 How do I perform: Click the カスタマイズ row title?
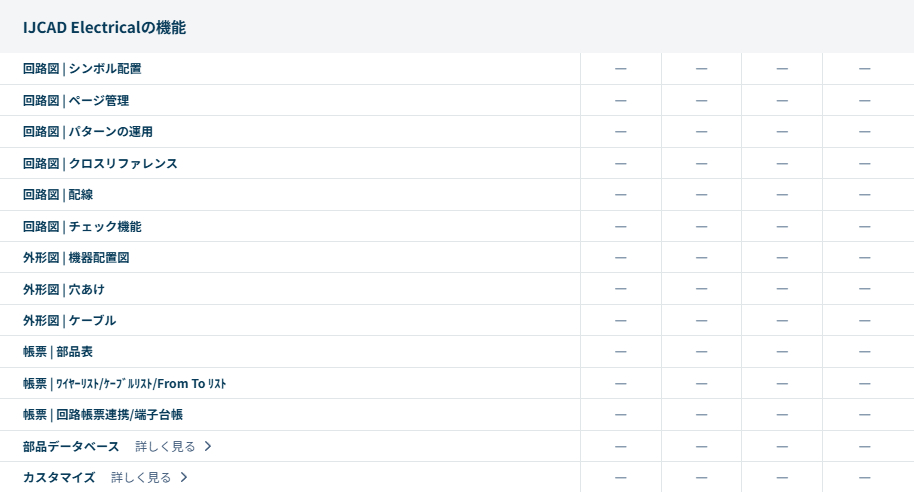coord(59,478)
